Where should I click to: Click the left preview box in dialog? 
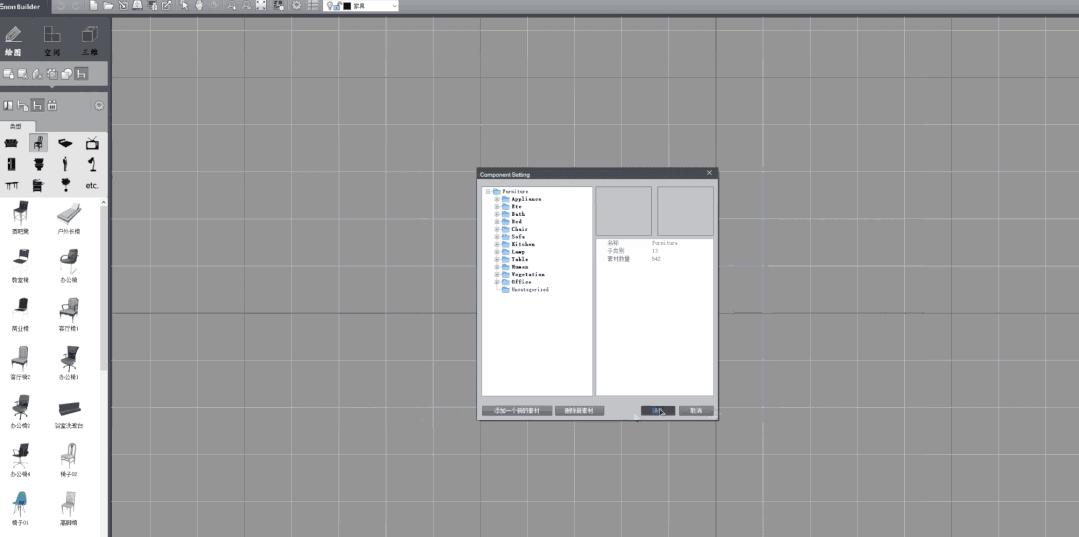point(623,211)
